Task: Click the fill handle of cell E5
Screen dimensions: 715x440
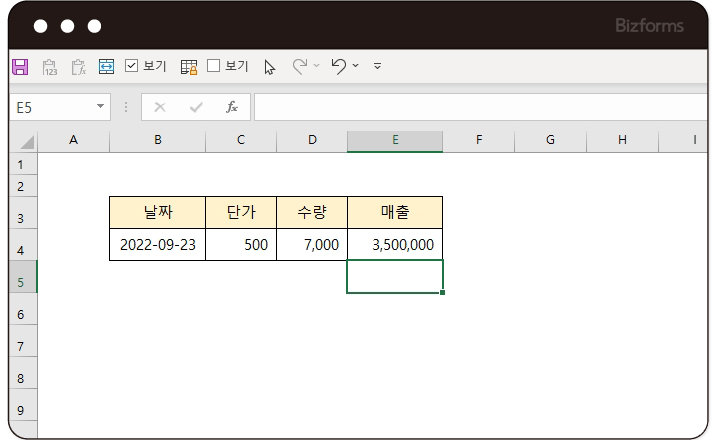Action: click(x=442, y=292)
